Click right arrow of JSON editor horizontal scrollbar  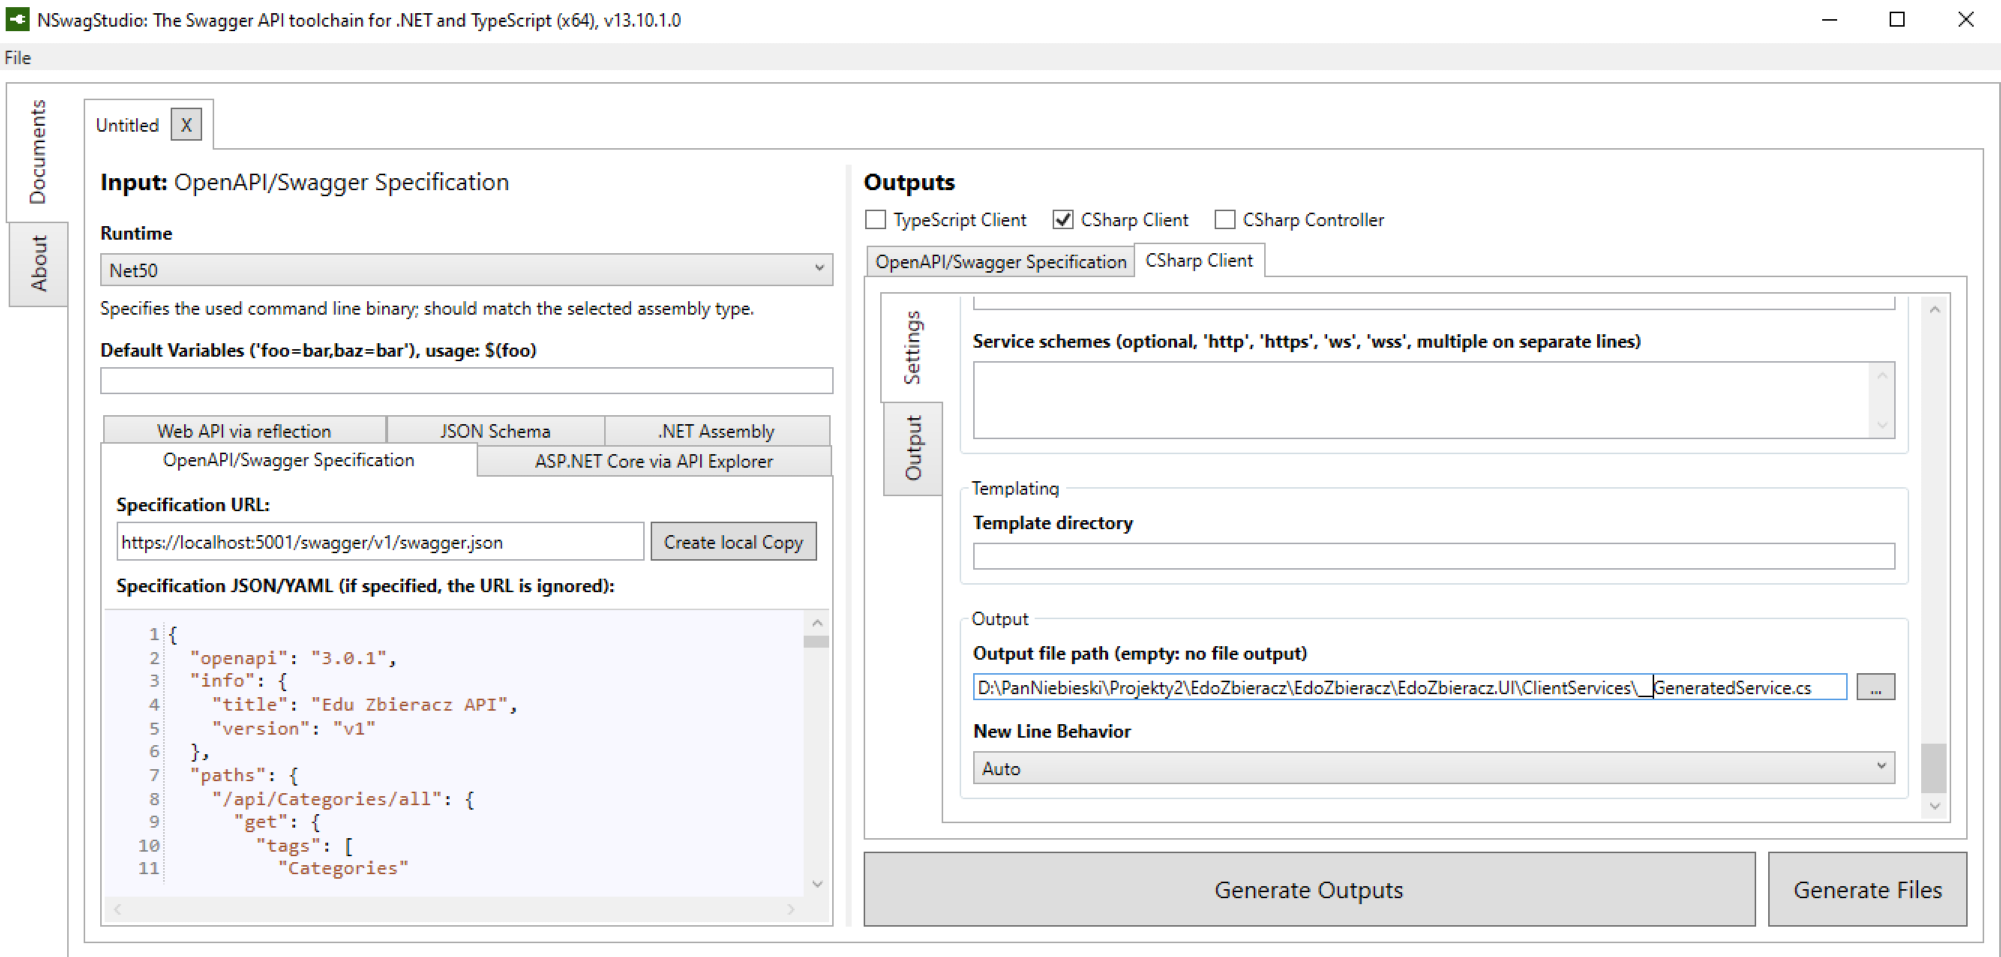tap(791, 909)
